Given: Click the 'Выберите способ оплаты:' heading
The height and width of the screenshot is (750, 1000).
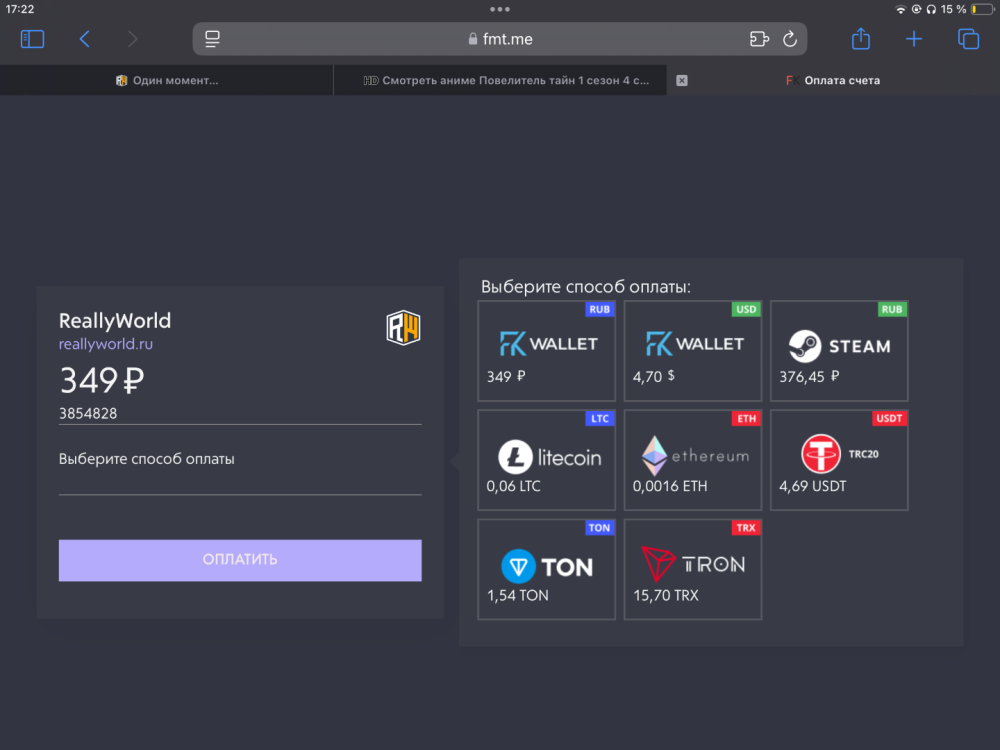Looking at the screenshot, I should click(585, 287).
